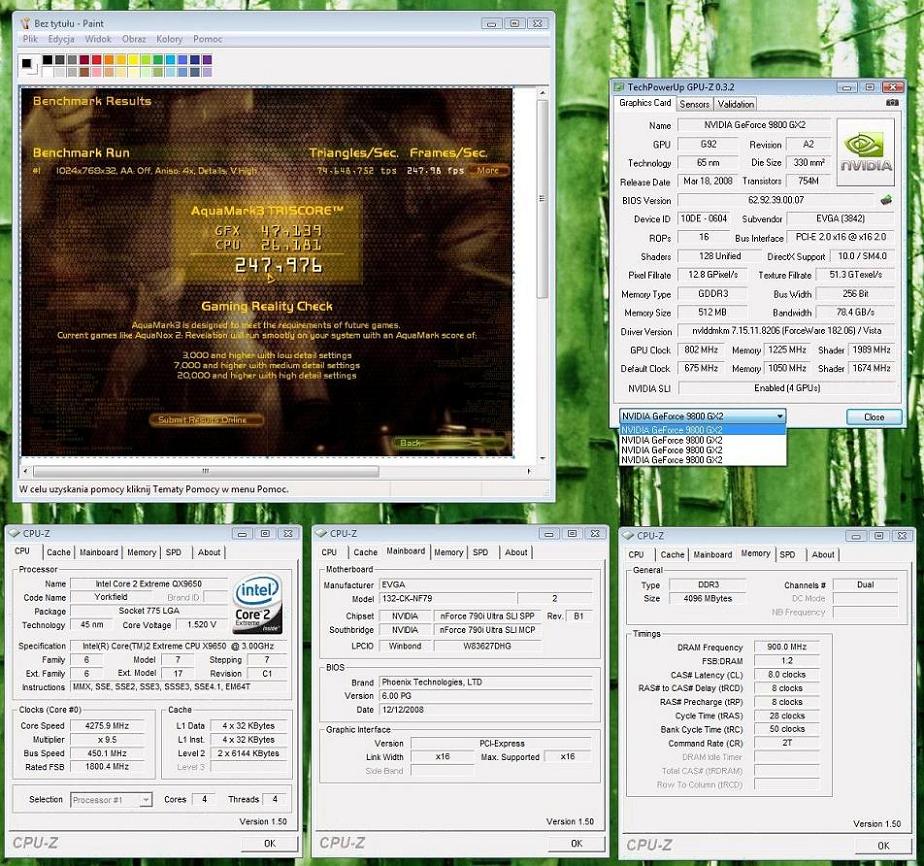The width and height of the screenshot is (924, 866).
Task: Click the Cores field showing 4
Action: [204, 799]
